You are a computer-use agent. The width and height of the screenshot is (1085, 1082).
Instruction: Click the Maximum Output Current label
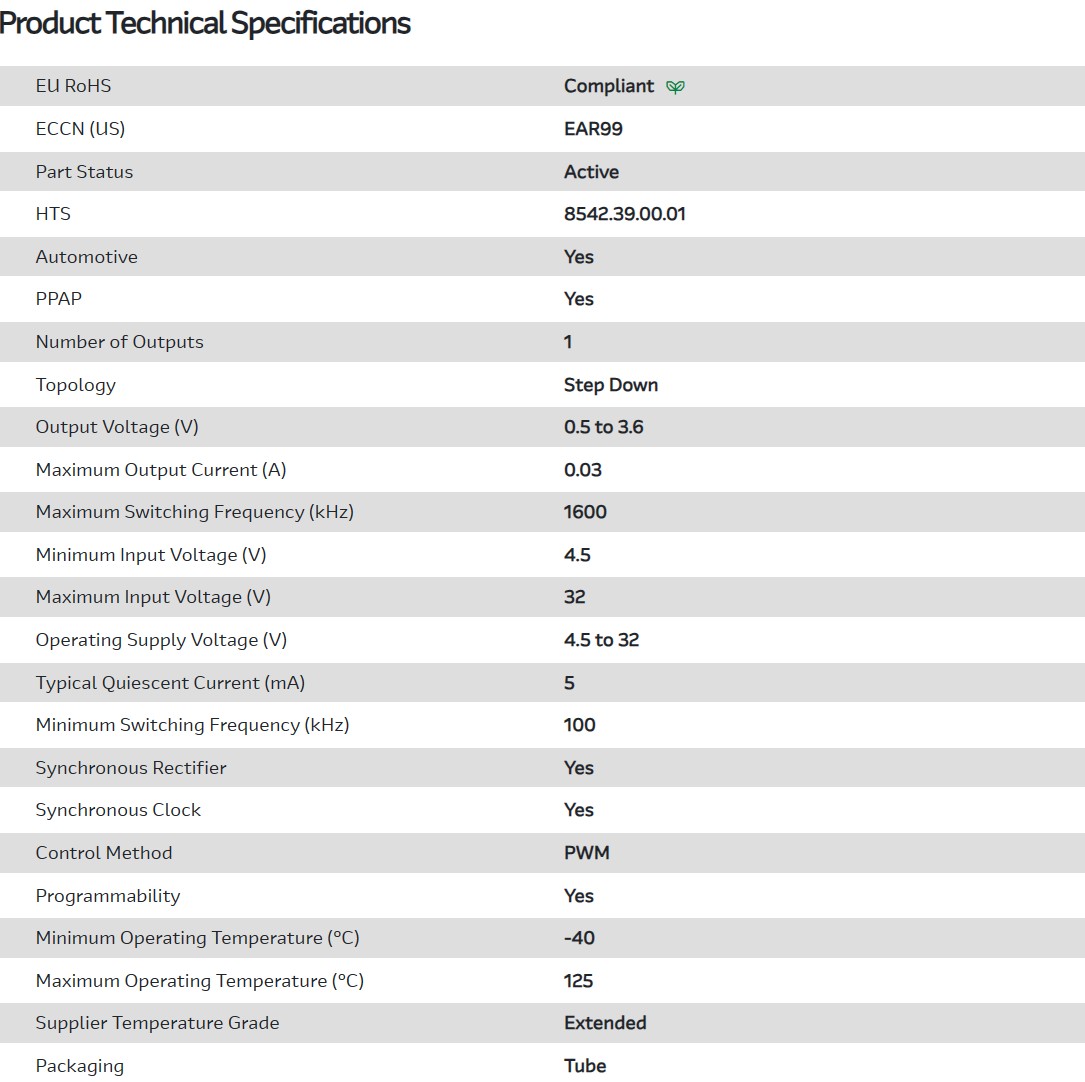160,470
